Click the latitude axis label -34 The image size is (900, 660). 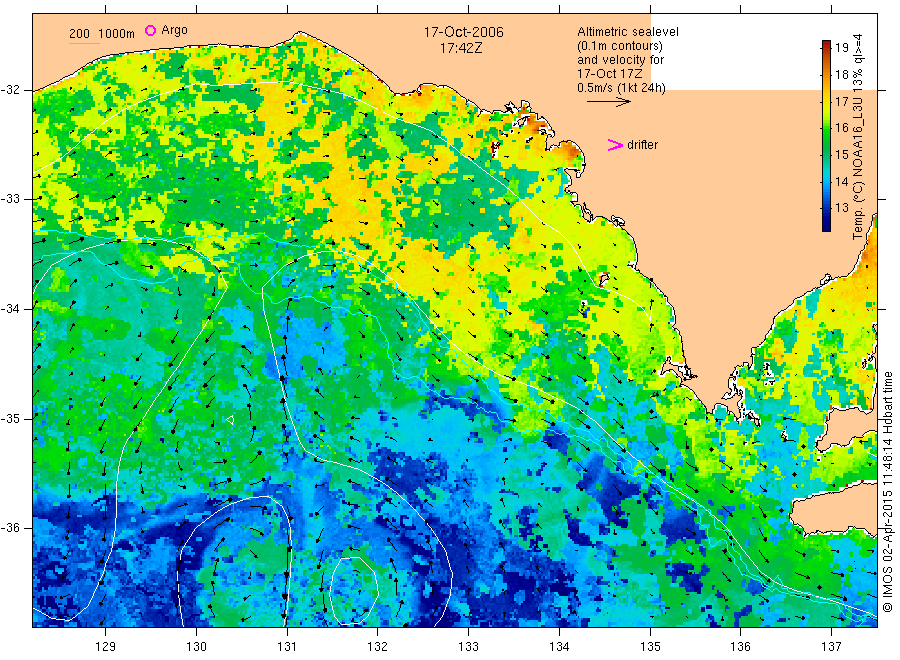[10, 309]
